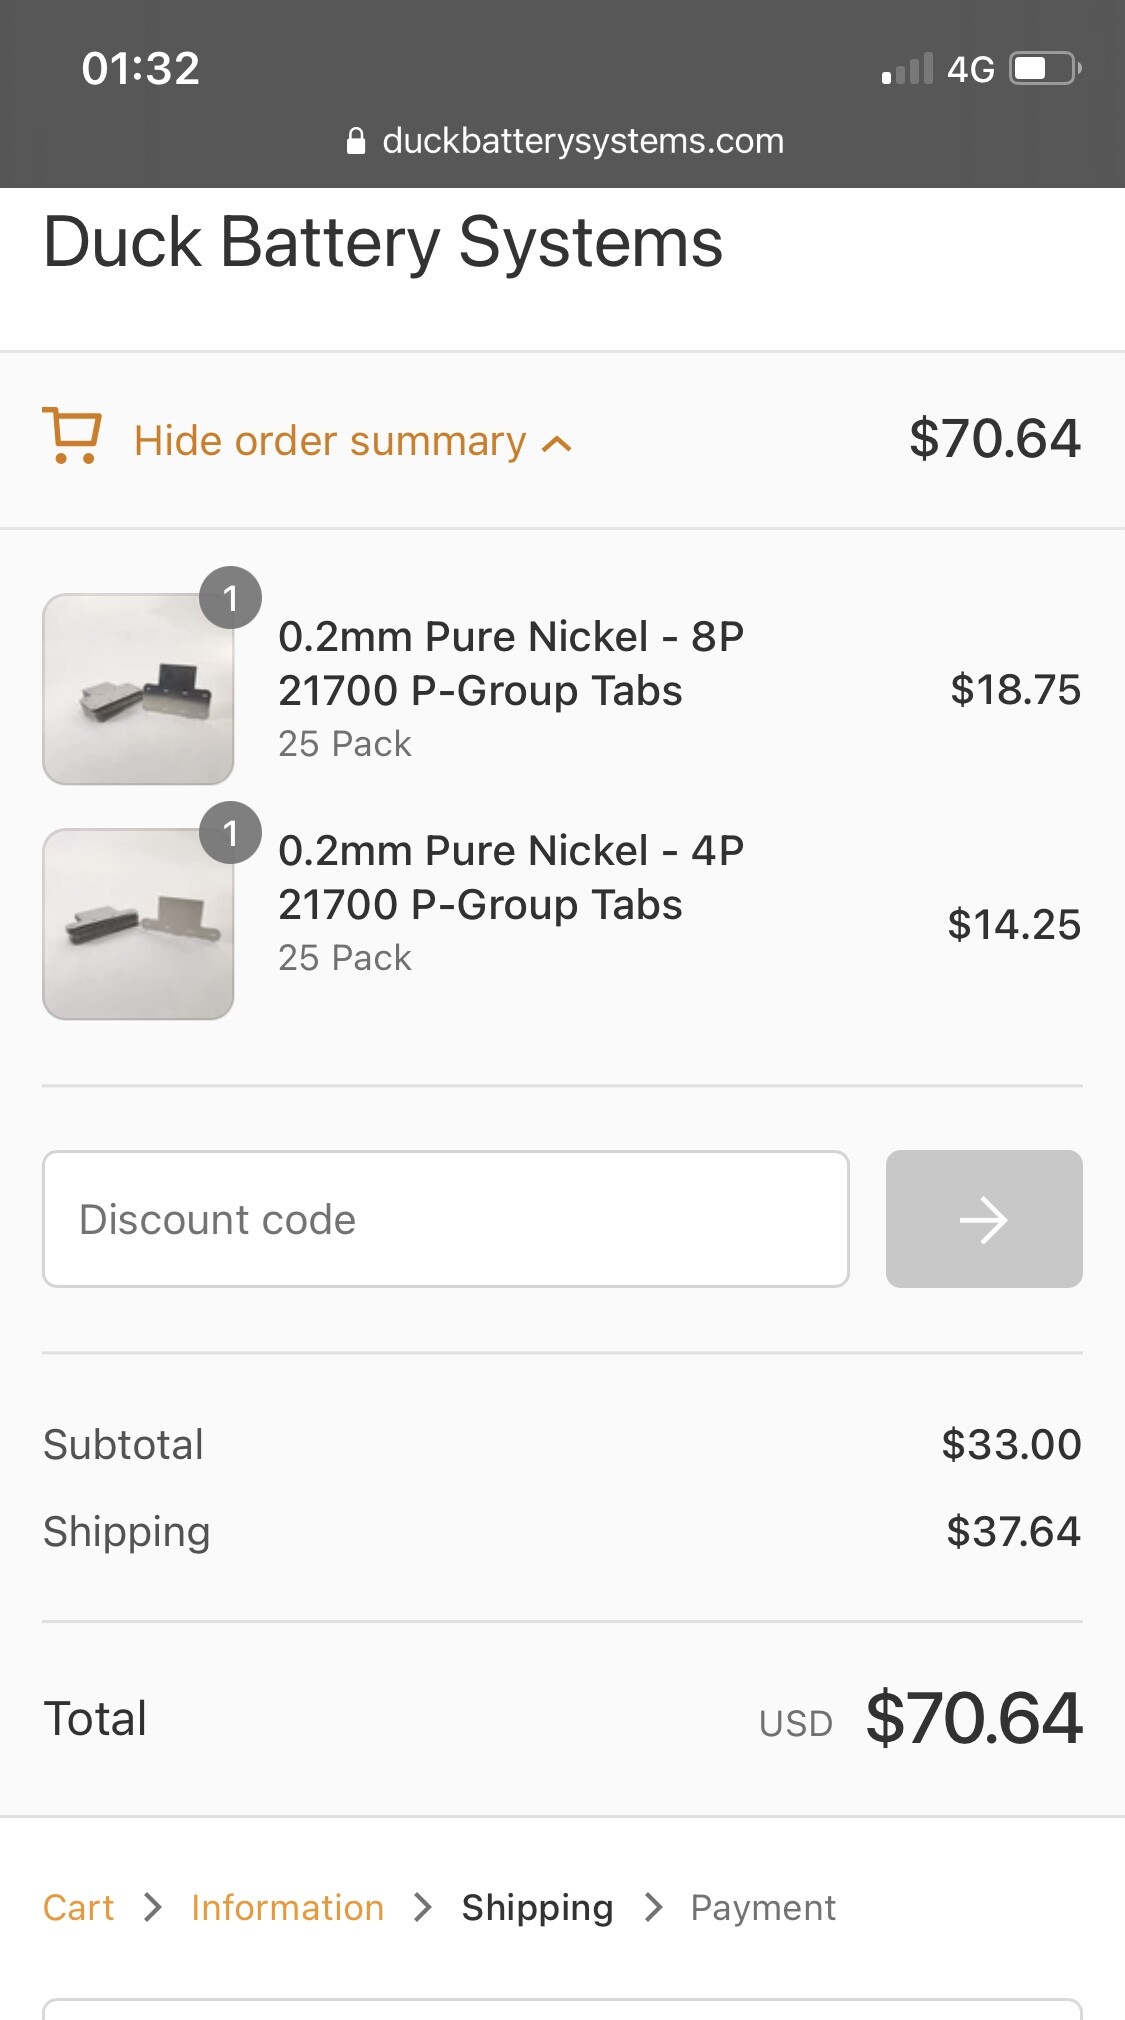This screenshot has height=2020, width=1125.
Task: Open the 4P nickel tabs thumbnail
Action: [x=138, y=924]
